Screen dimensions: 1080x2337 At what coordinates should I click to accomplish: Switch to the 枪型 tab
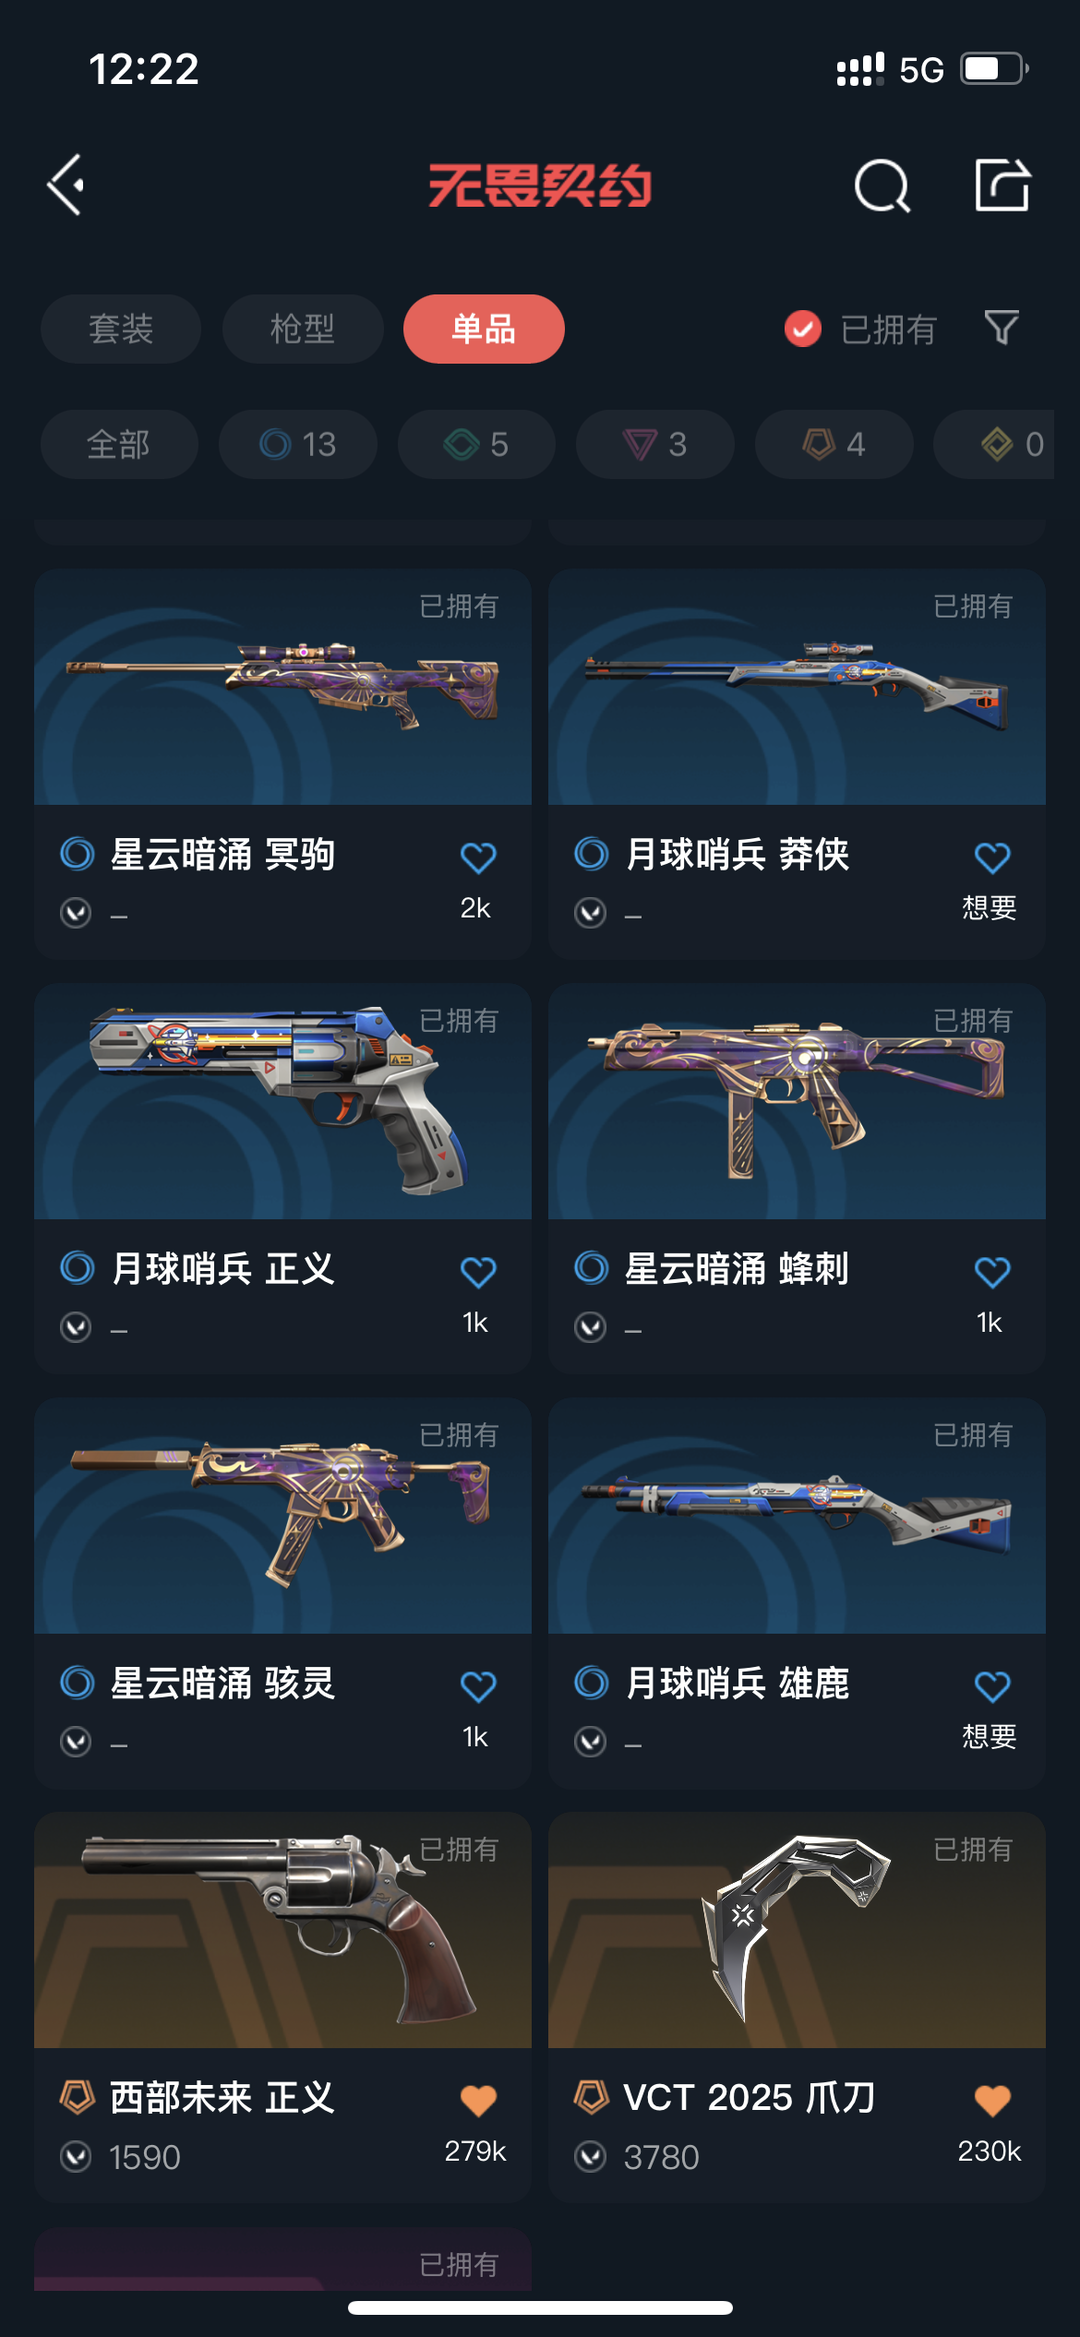pyautogui.click(x=303, y=329)
